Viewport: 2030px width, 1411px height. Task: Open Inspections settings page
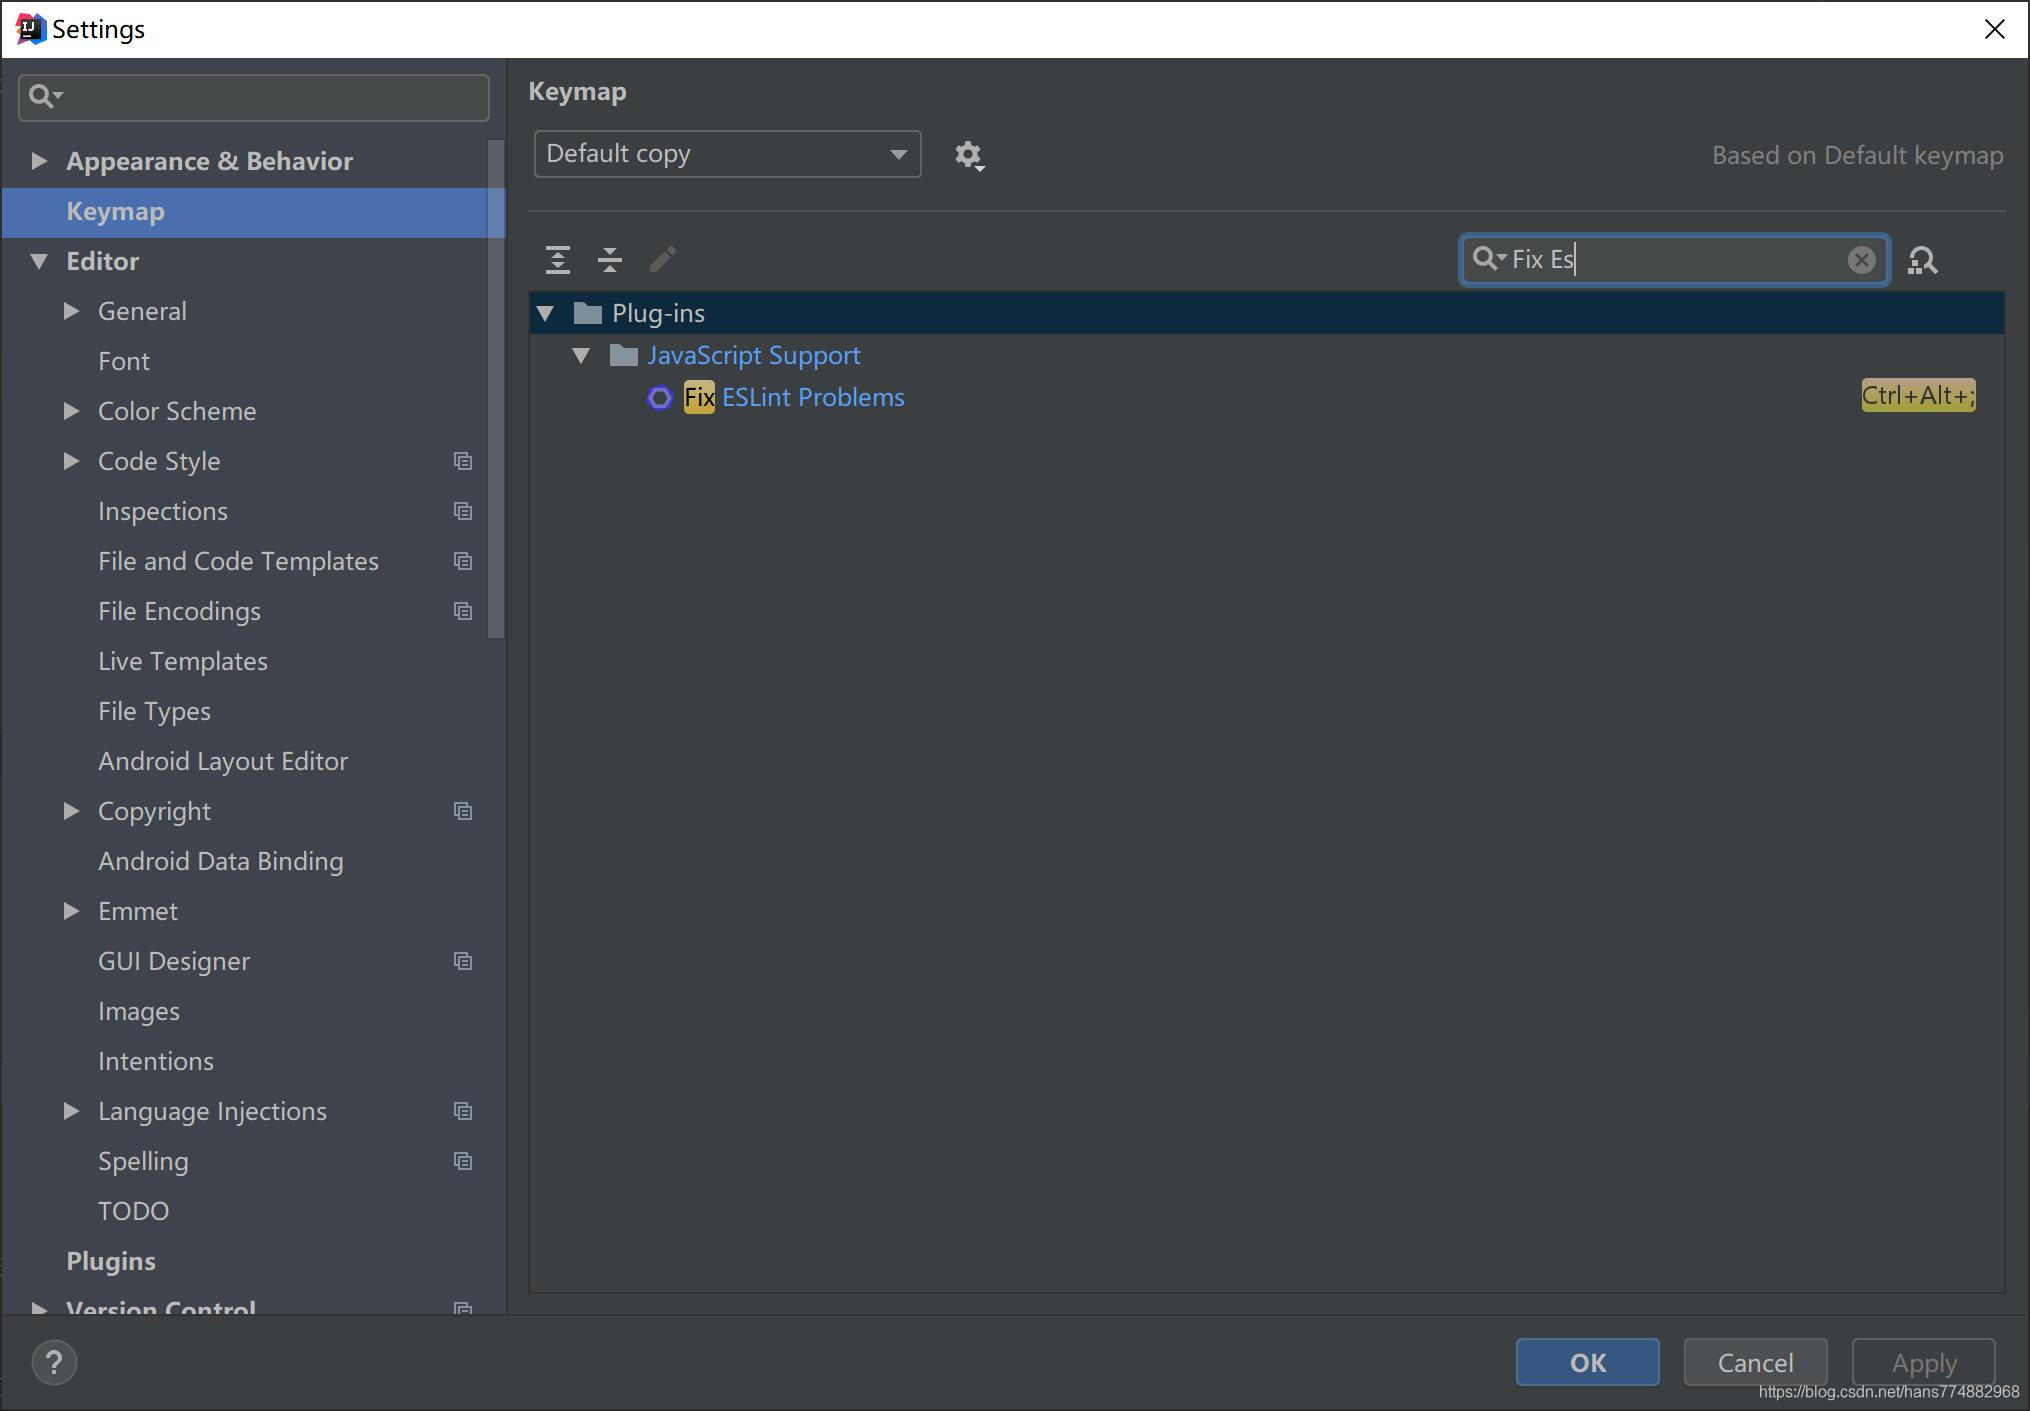pyautogui.click(x=163, y=511)
